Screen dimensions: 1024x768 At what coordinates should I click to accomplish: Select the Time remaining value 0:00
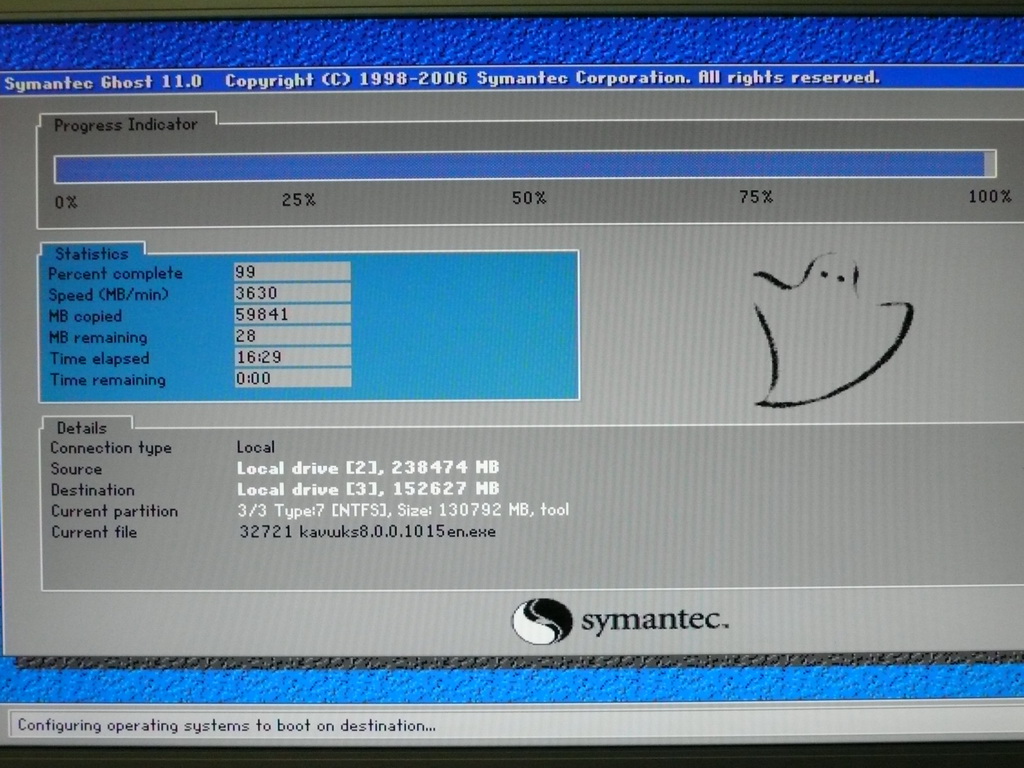point(292,378)
